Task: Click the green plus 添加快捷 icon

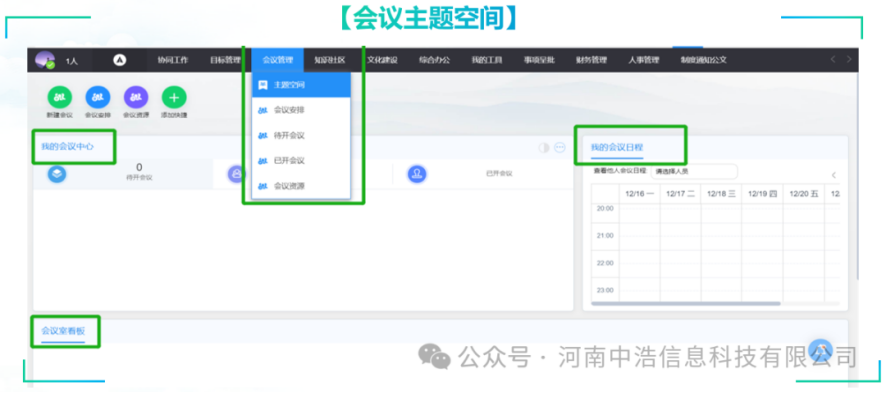Action: [174, 98]
